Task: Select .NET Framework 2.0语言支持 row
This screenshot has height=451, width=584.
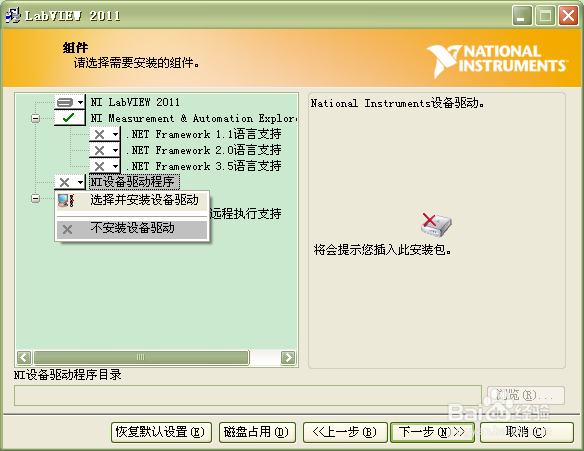Action: 203,150
